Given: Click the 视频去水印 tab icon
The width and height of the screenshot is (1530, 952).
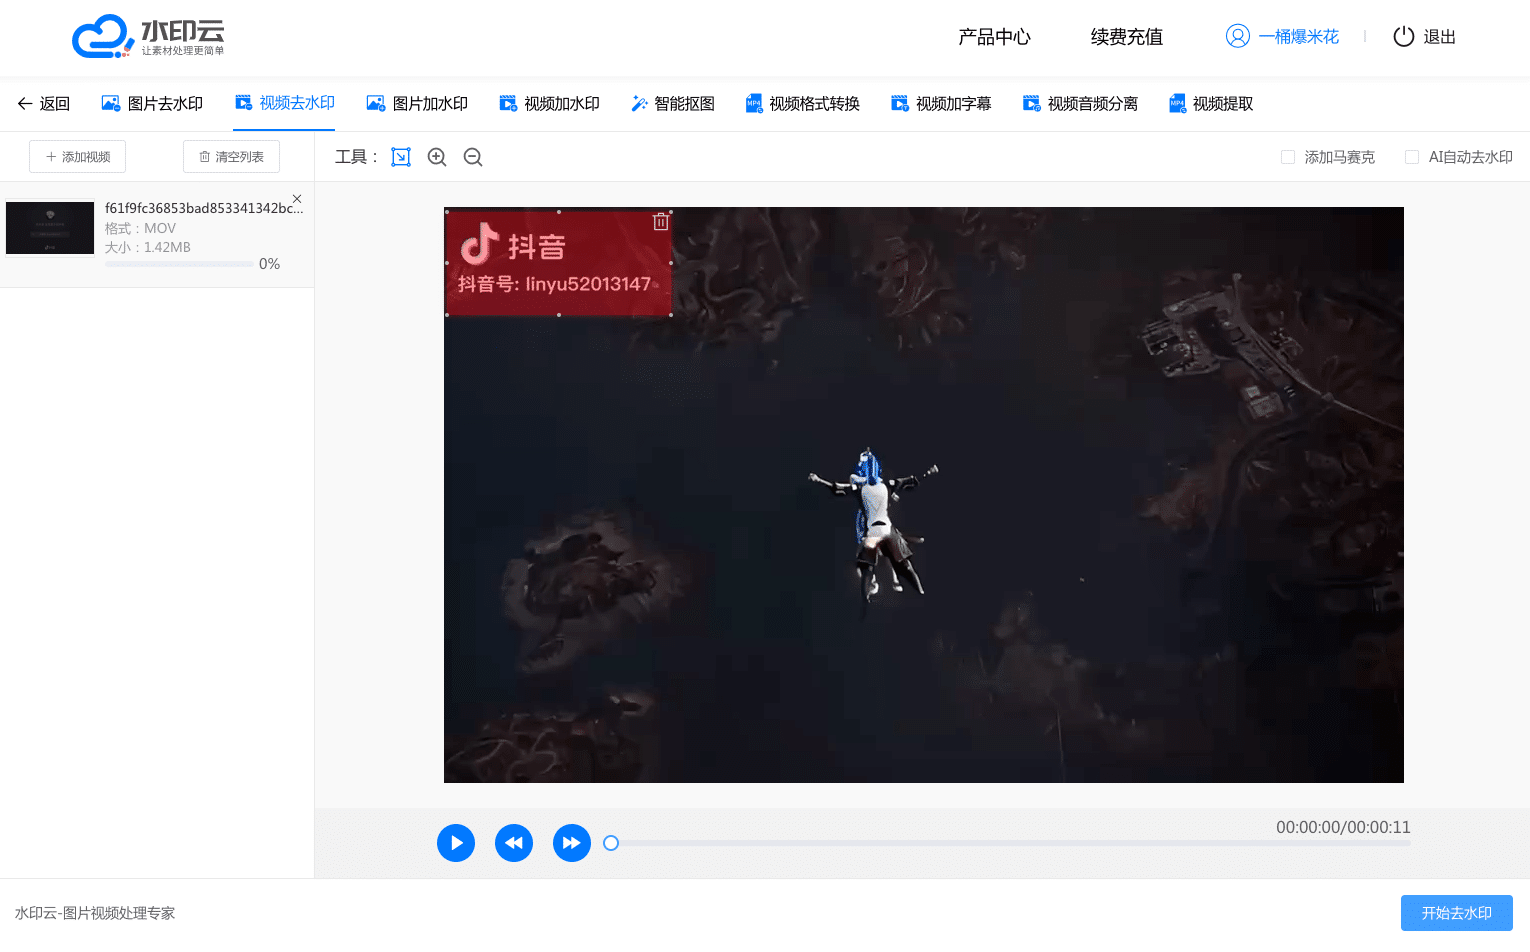Looking at the screenshot, I should [243, 102].
